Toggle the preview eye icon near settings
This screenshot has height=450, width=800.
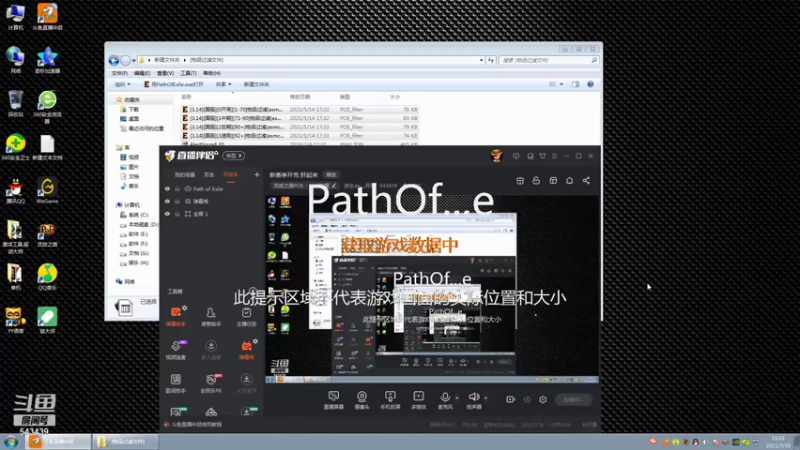(527, 399)
